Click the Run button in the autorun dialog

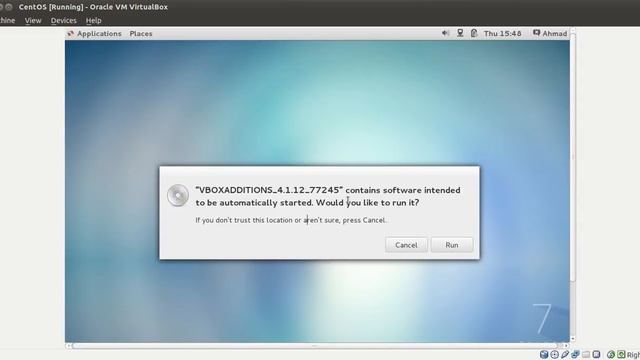tap(452, 245)
